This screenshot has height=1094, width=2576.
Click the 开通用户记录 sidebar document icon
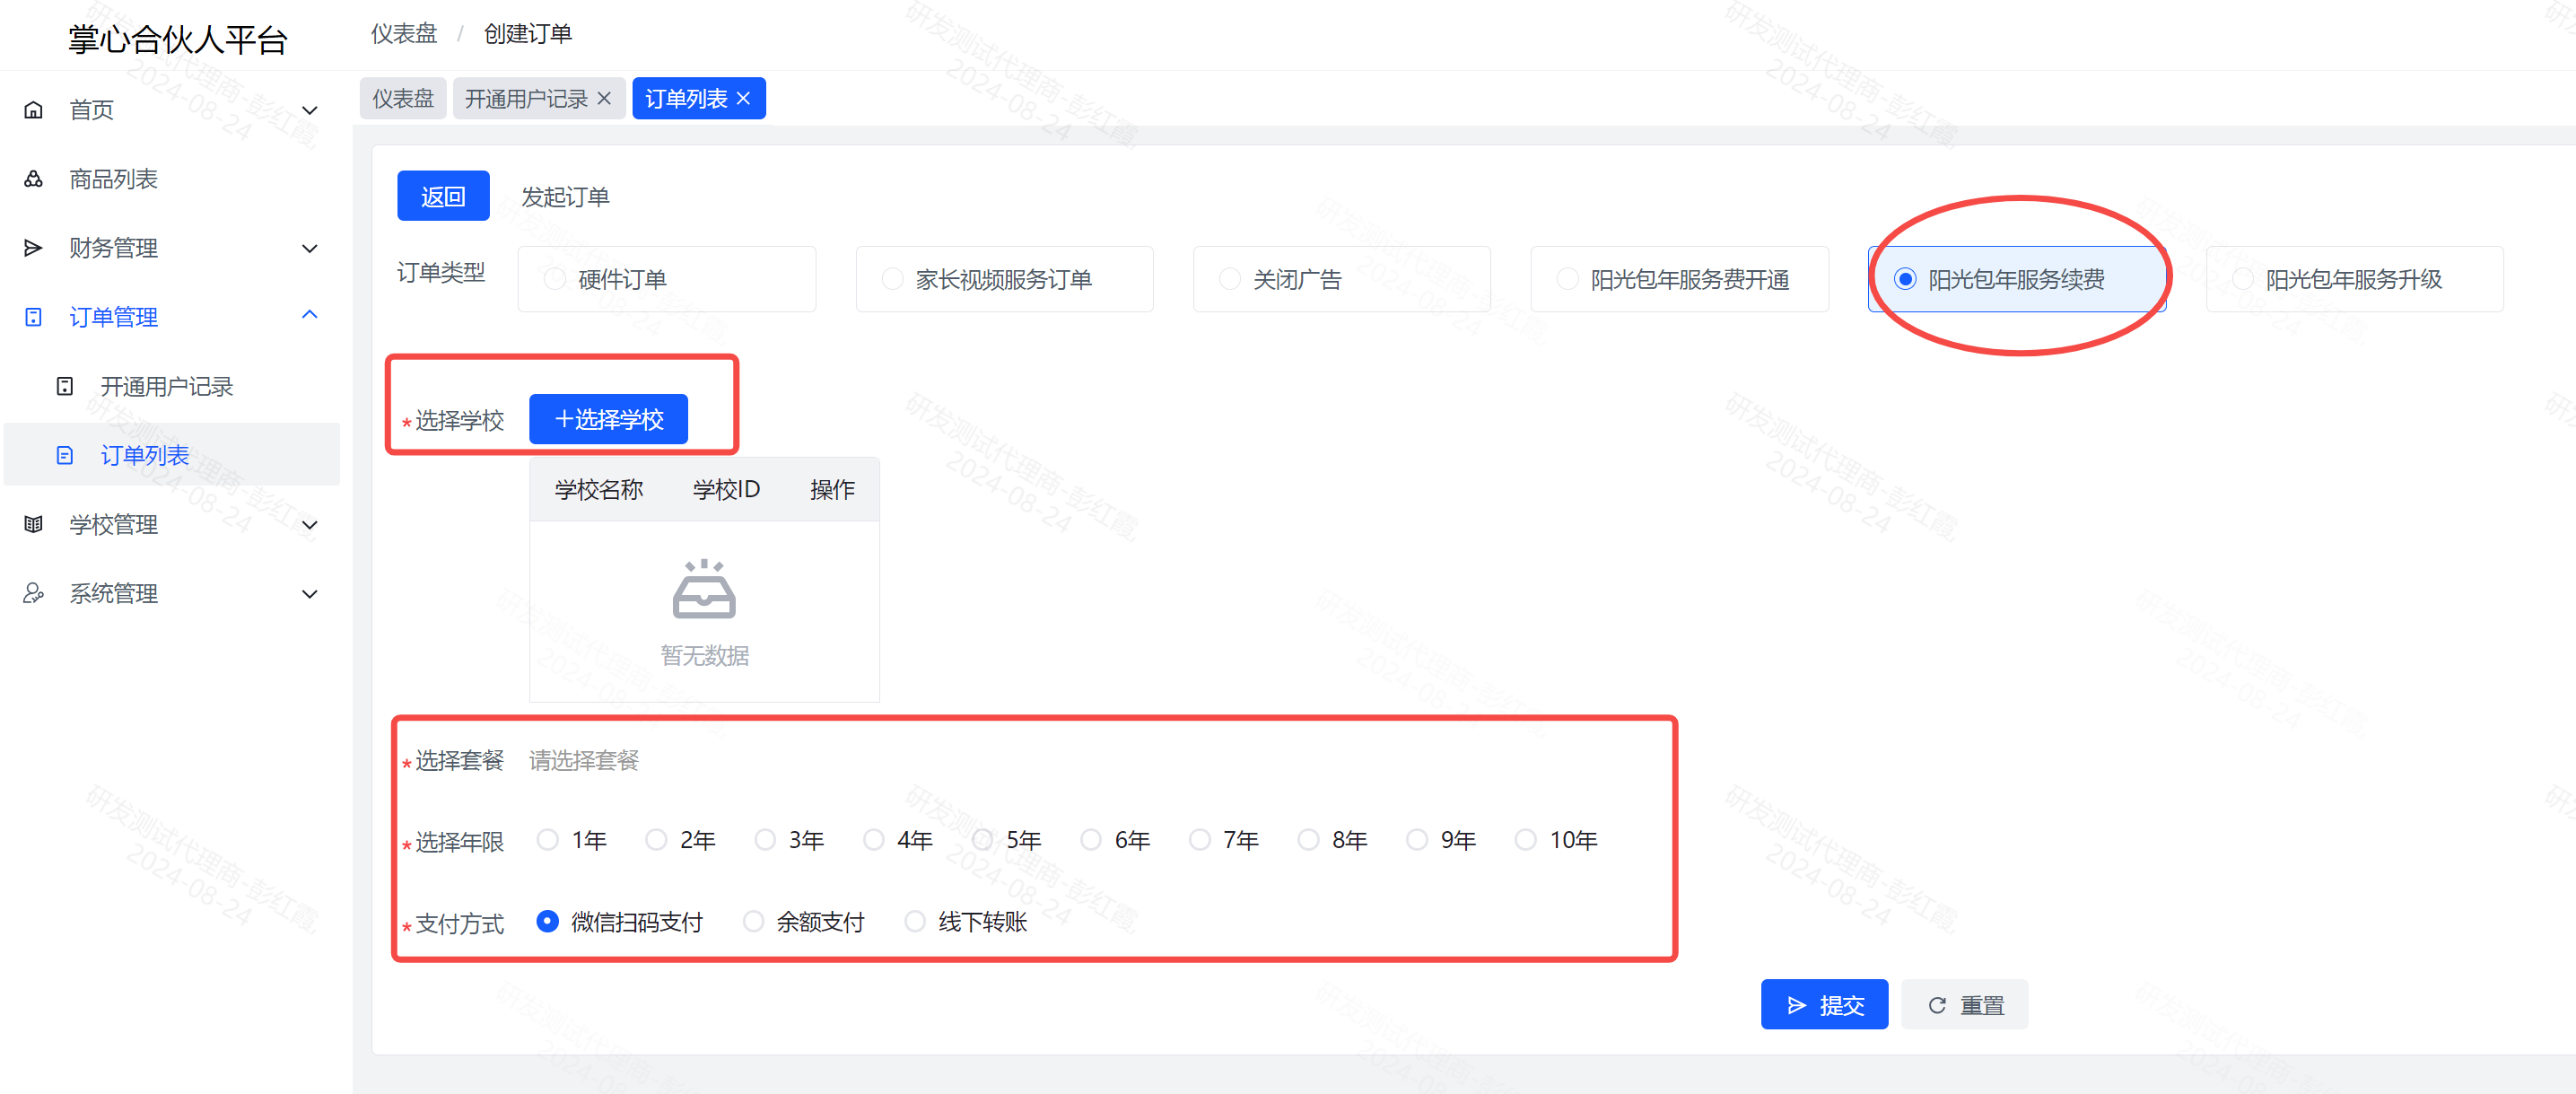pyautogui.click(x=65, y=386)
